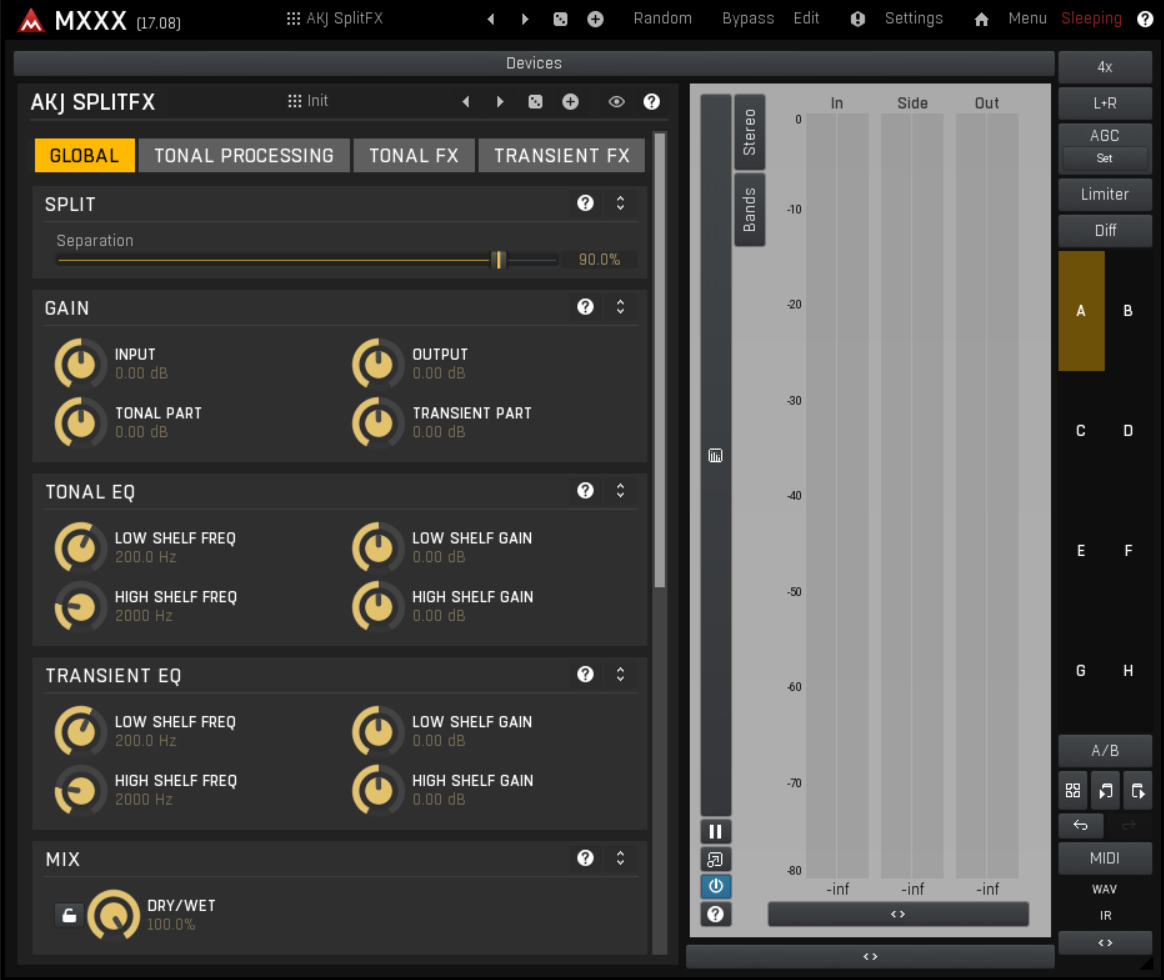Open the Edit screen
The height and width of the screenshot is (980, 1164).
pyautogui.click(x=806, y=19)
